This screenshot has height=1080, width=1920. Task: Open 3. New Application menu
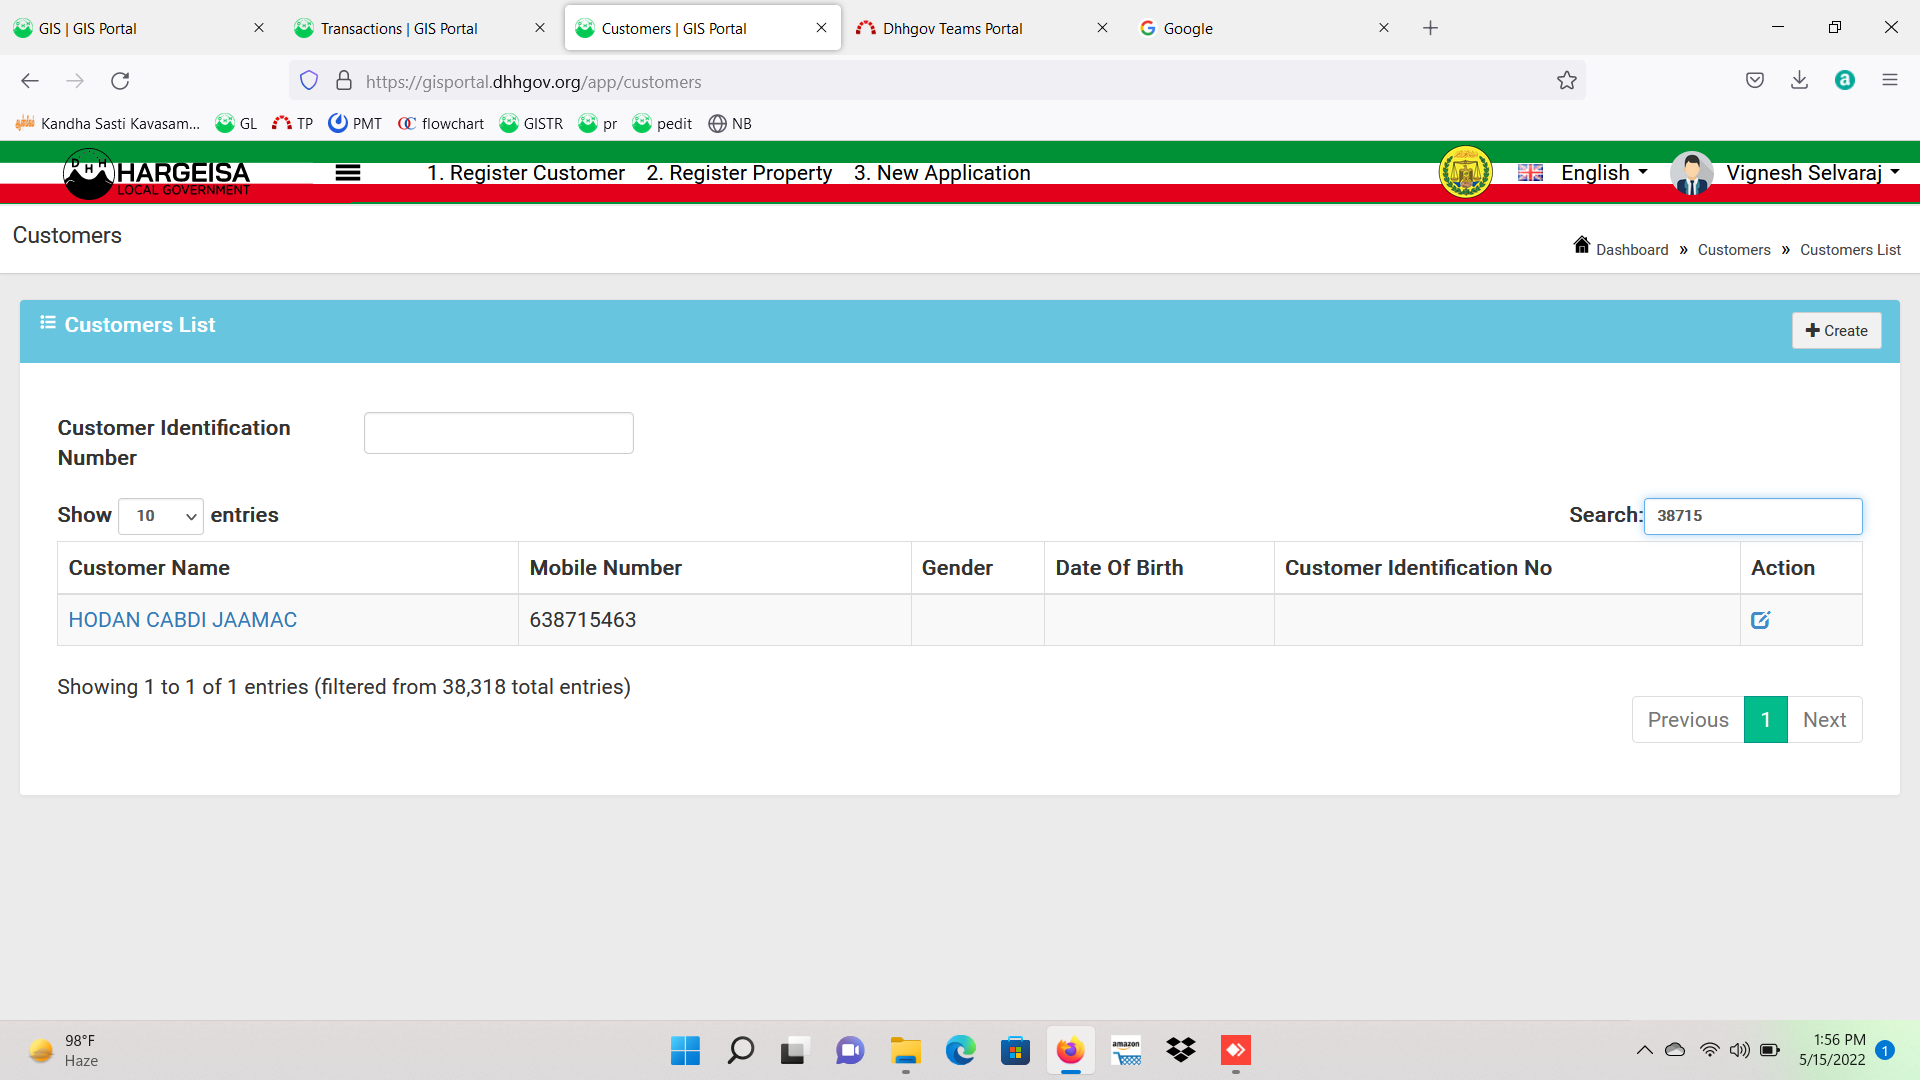(x=942, y=173)
